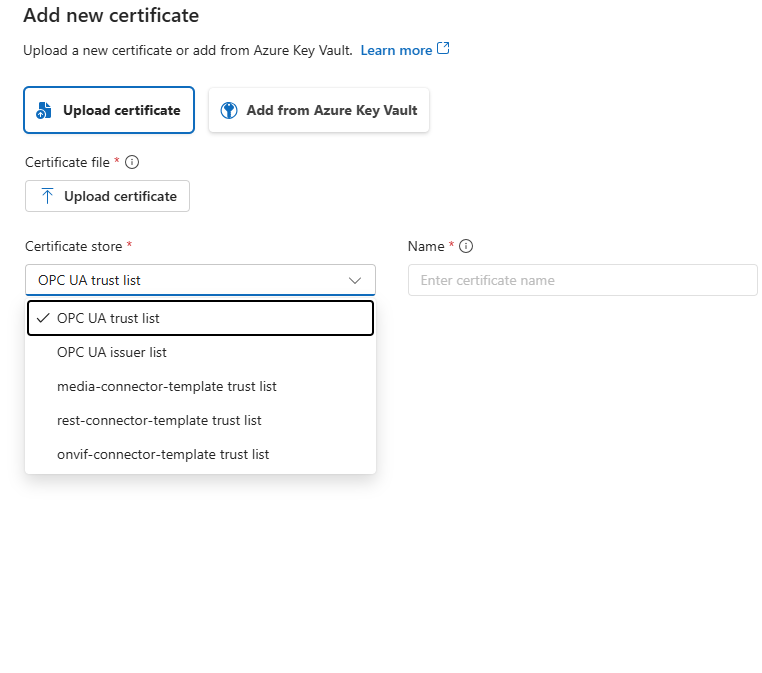Click Upload certificate file button
This screenshot has height=673, width=762.
[107, 196]
